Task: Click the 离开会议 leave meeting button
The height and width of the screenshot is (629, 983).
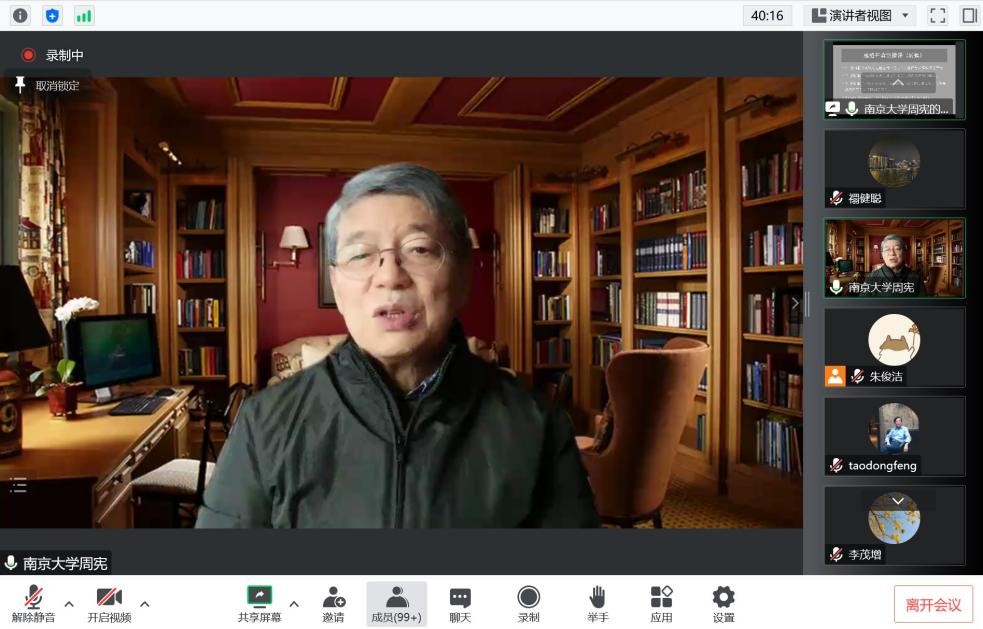Action: pos(932,604)
